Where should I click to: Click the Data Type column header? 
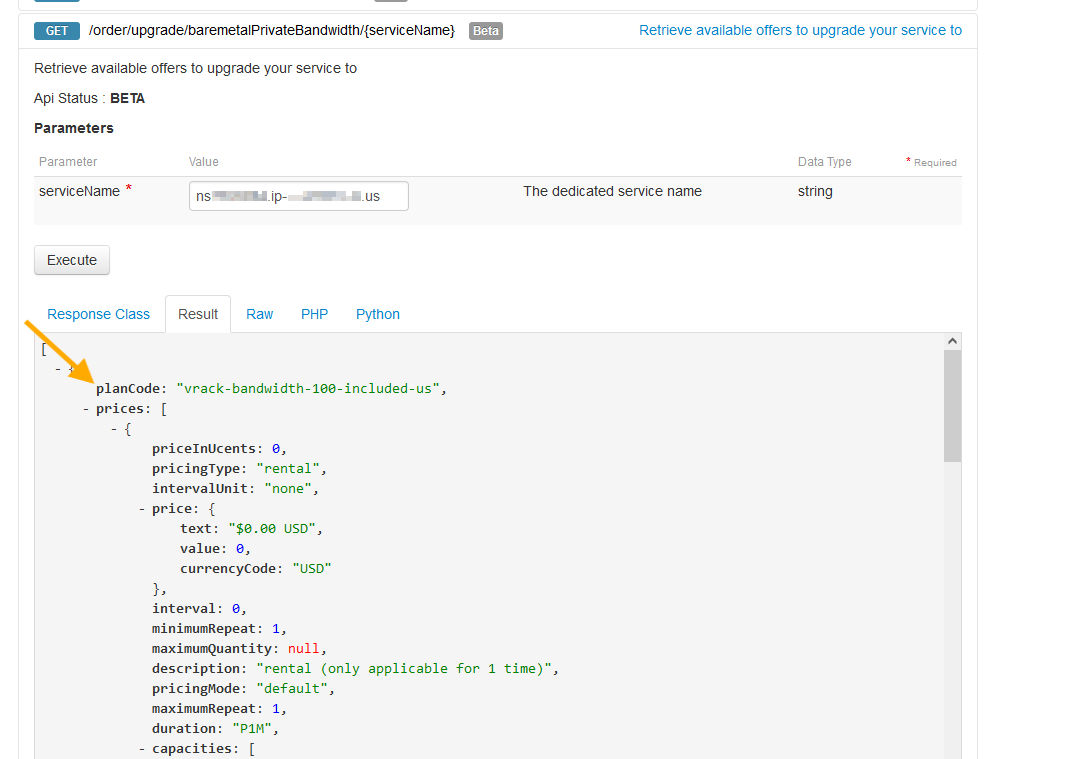coord(824,162)
